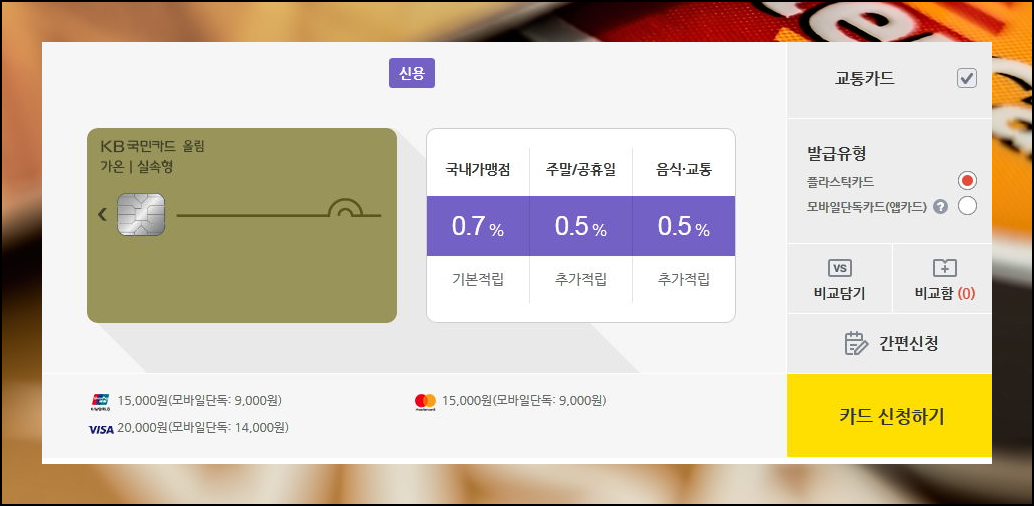The image size is (1034, 506).
Task: Click the 0.5 % rate under 주말/공휴일
Action: (581, 226)
